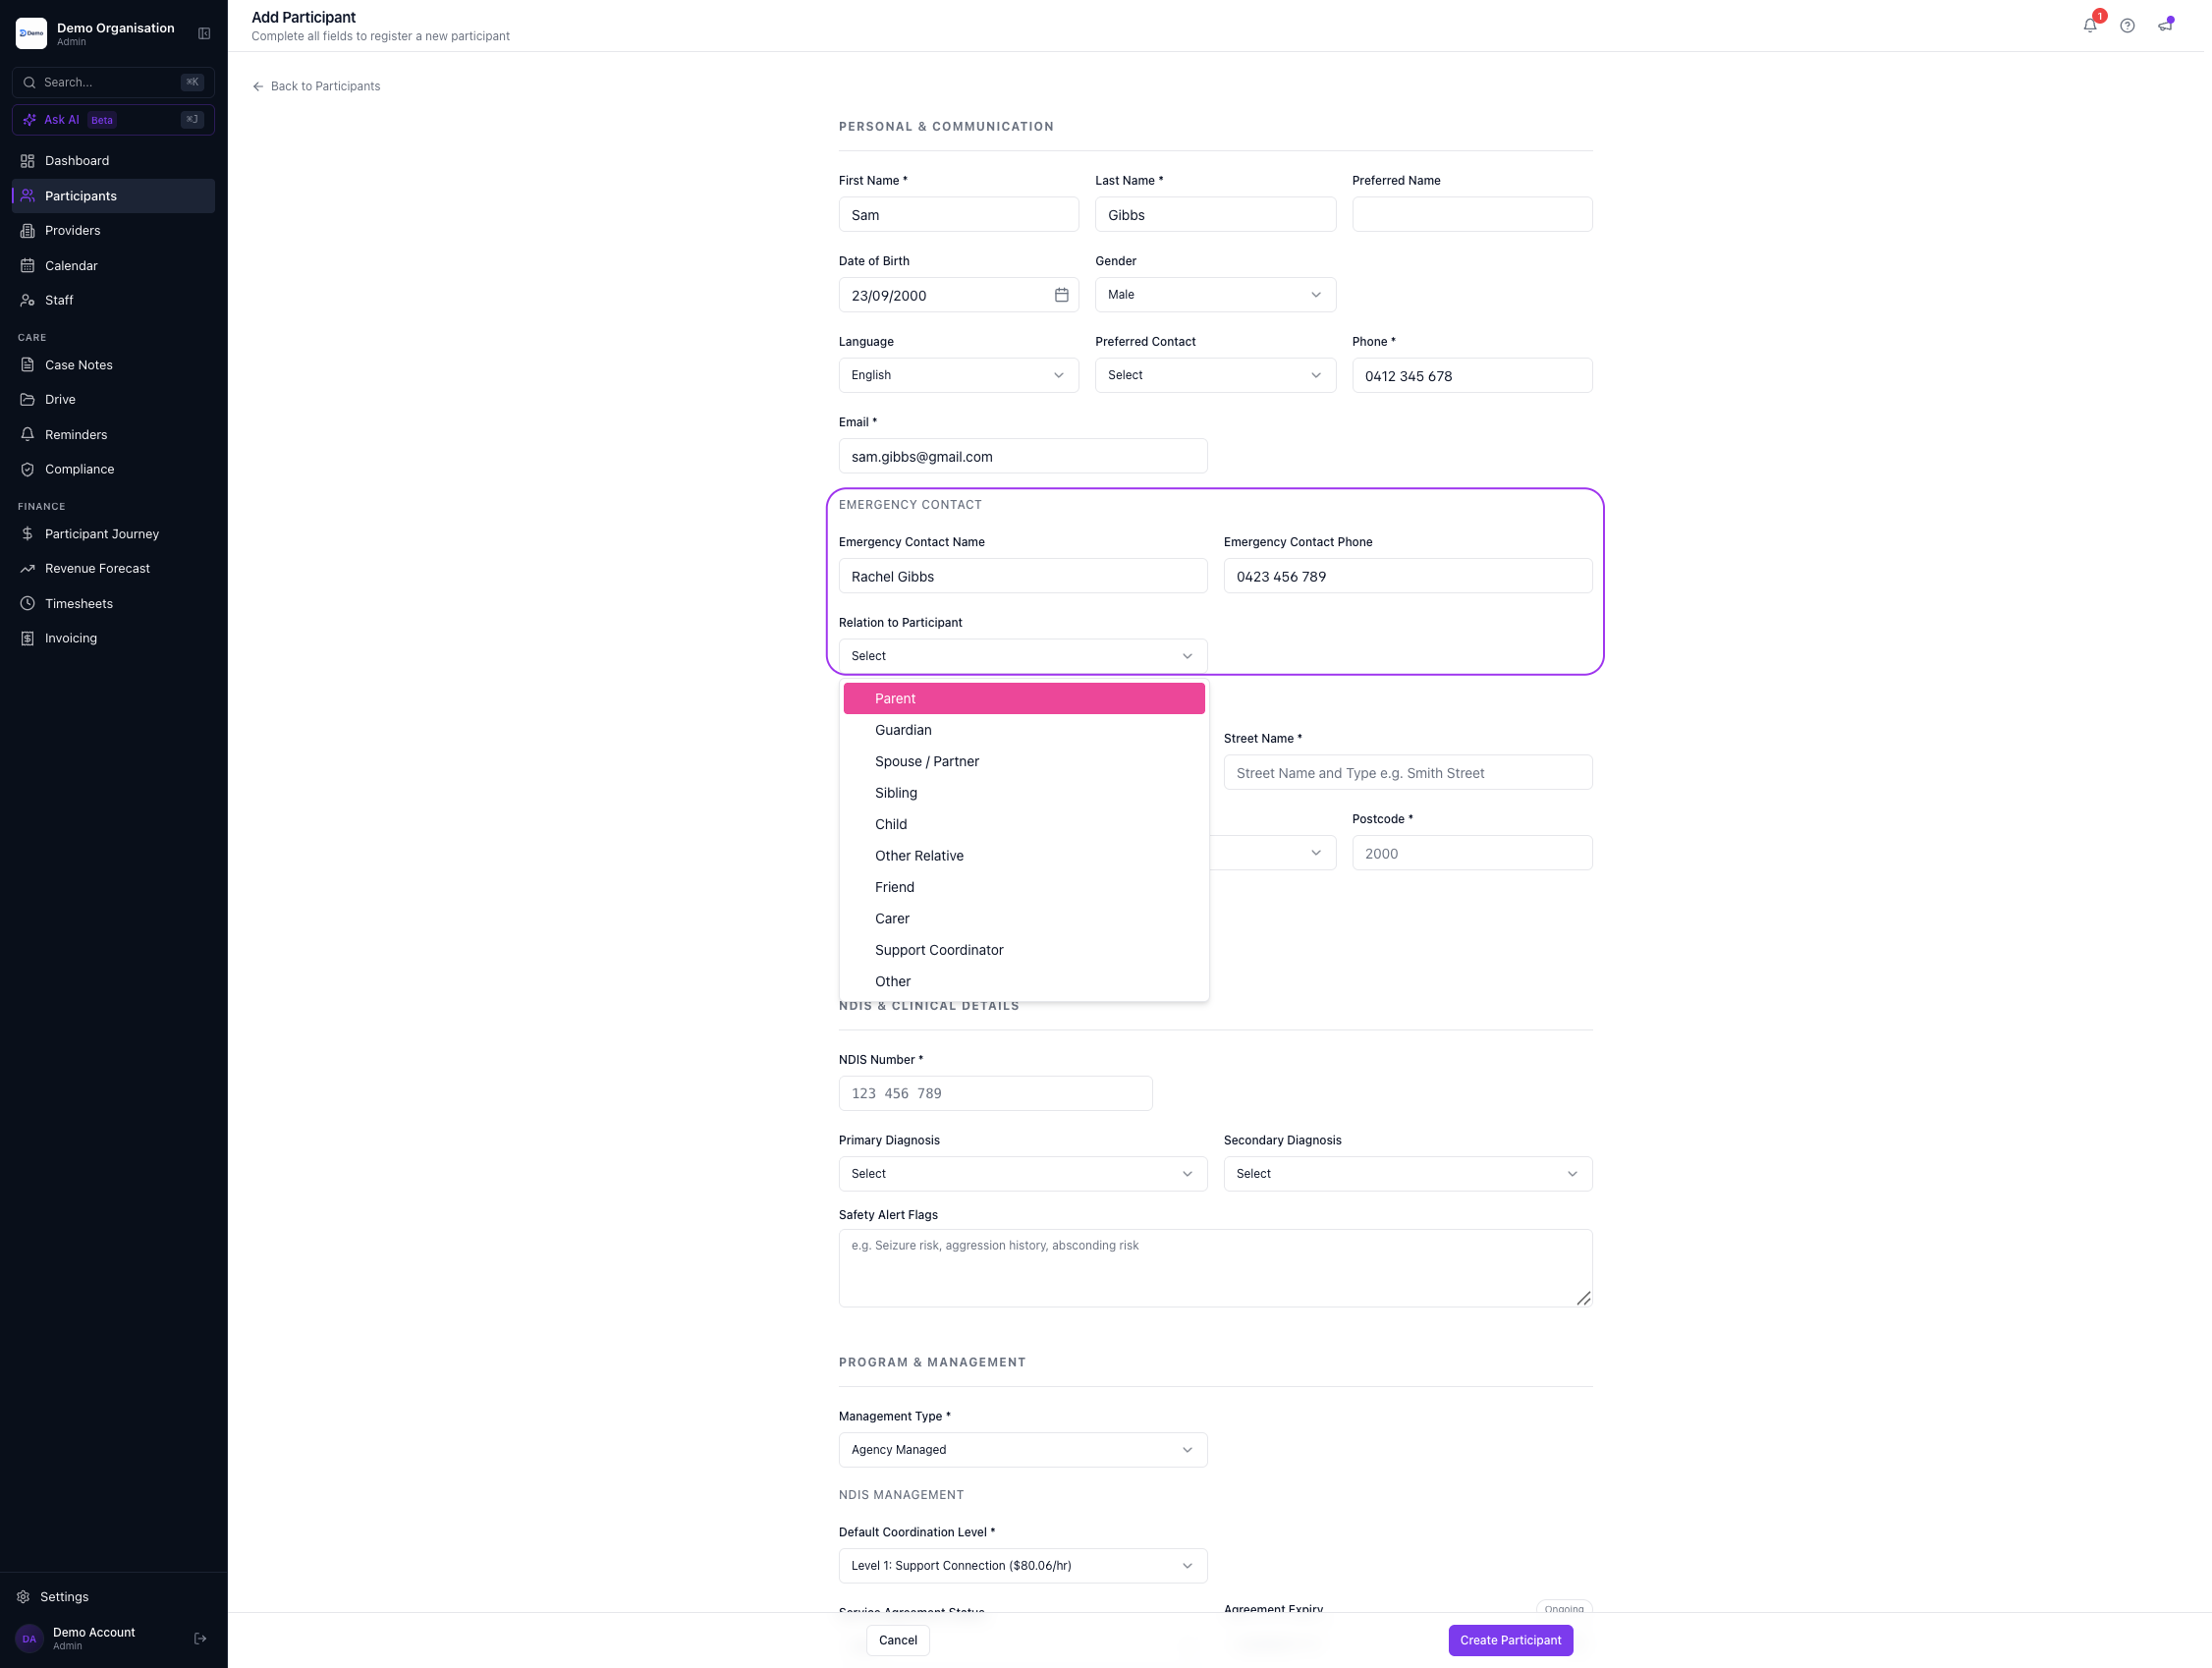Screen dimensions: 2212x1668
Task: Collapse Relation to Participant dropdown
Action: click(x=1022, y=656)
